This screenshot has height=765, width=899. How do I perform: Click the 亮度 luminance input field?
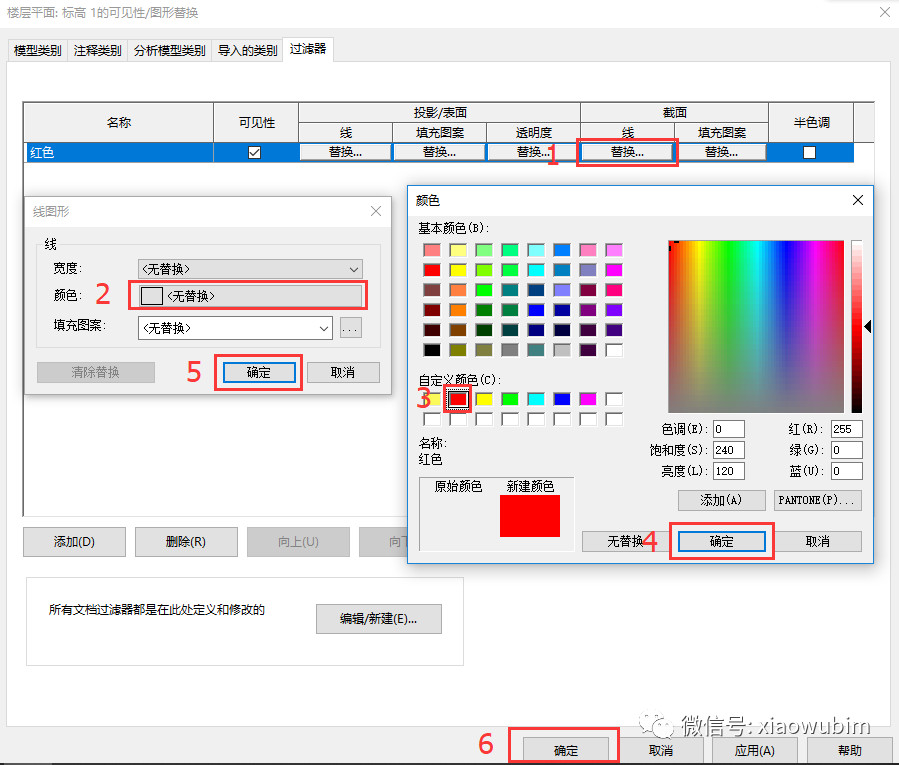click(729, 471)
